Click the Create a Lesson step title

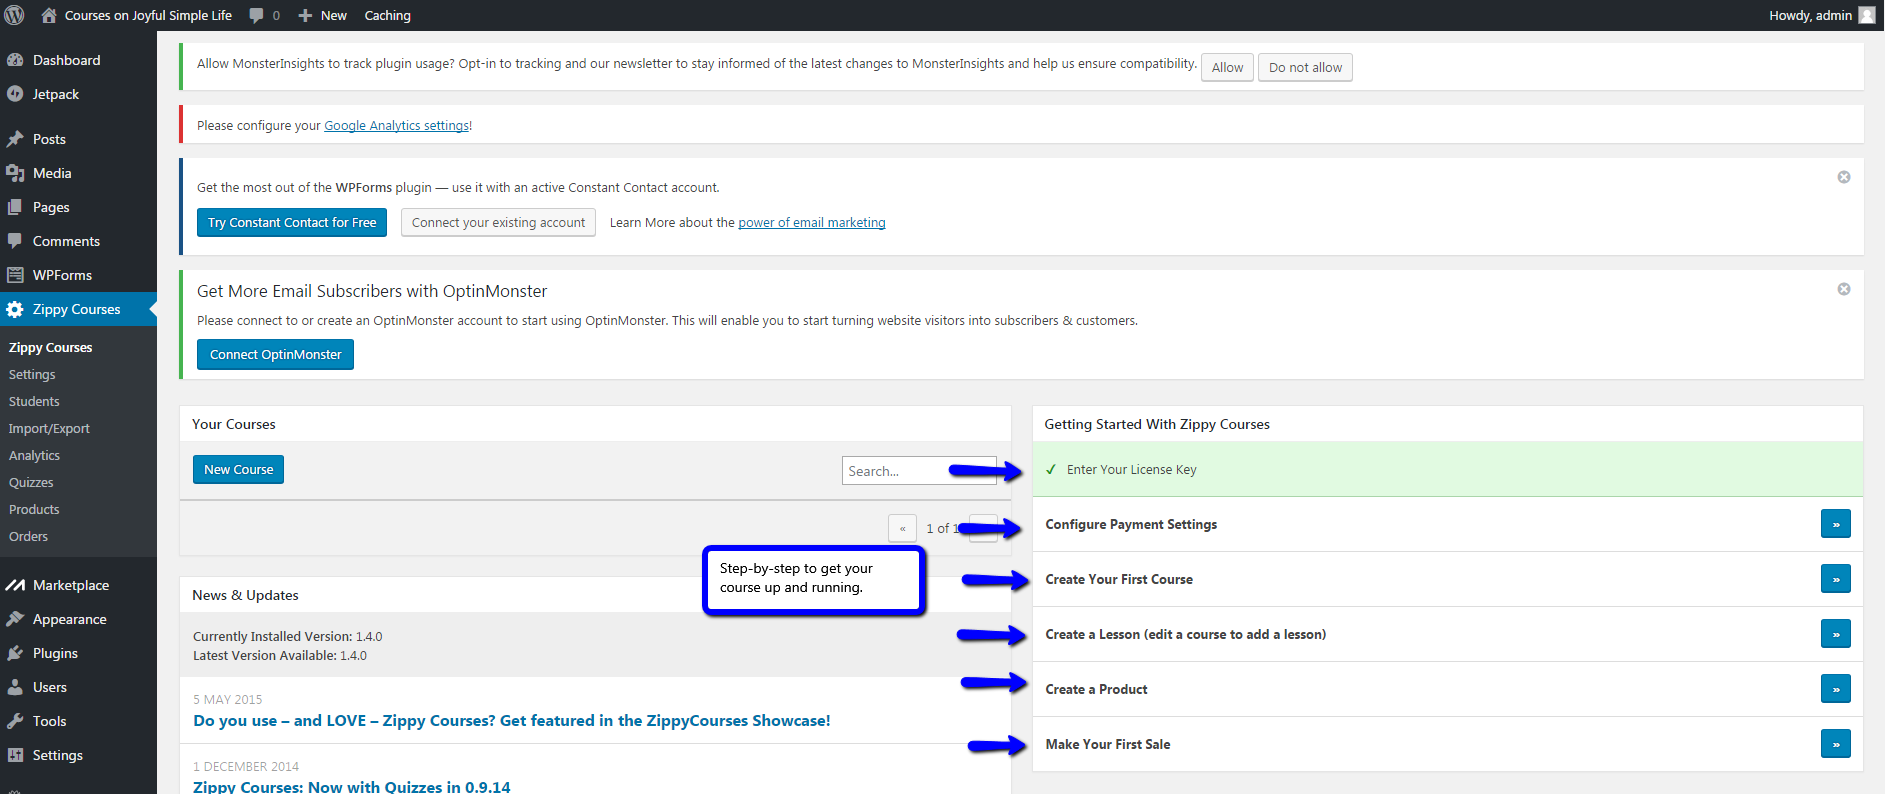tap(1186, 634)
